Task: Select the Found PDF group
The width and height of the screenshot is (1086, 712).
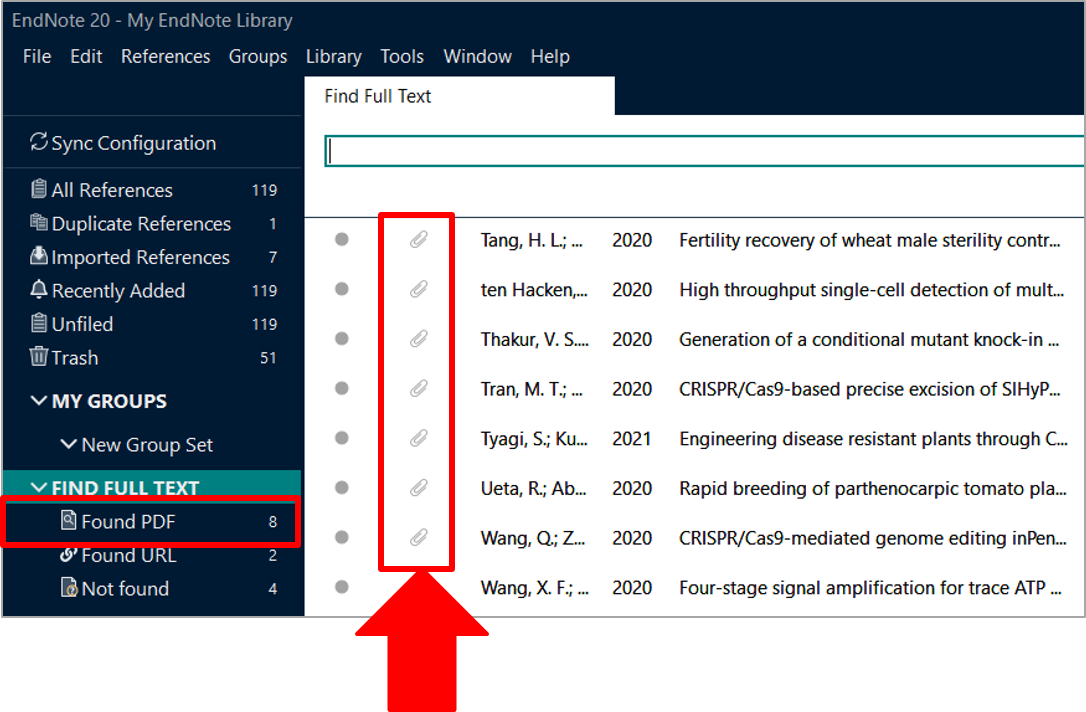Action: [x=153, y=522]
